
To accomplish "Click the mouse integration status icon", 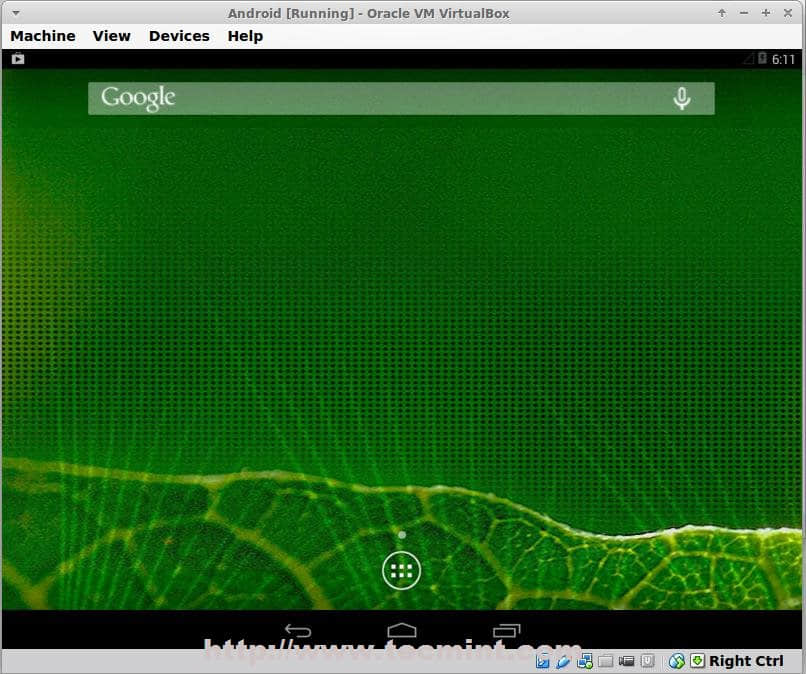I will click(x=677, y=661).
